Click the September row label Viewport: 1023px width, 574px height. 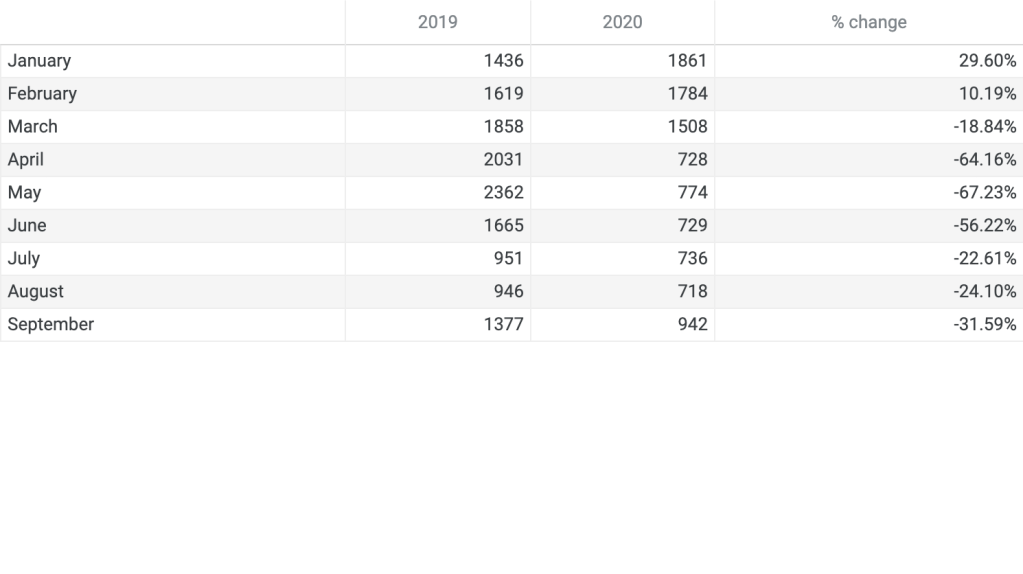(51, 325)
